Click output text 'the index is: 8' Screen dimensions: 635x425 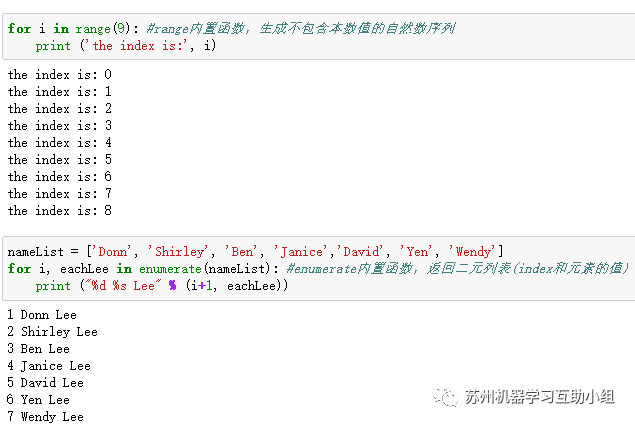click(60, 211)
